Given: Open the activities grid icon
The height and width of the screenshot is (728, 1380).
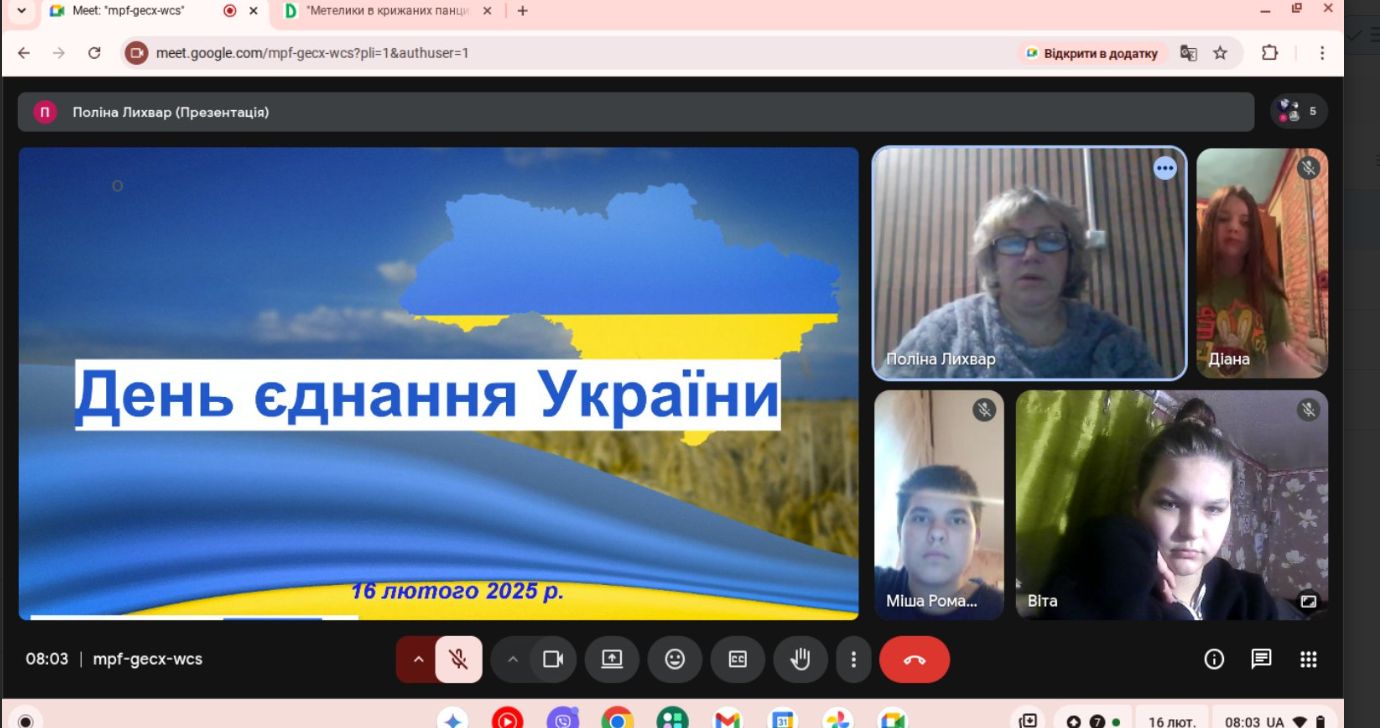Looking at the screenshot, I should tap(1308, 659).
